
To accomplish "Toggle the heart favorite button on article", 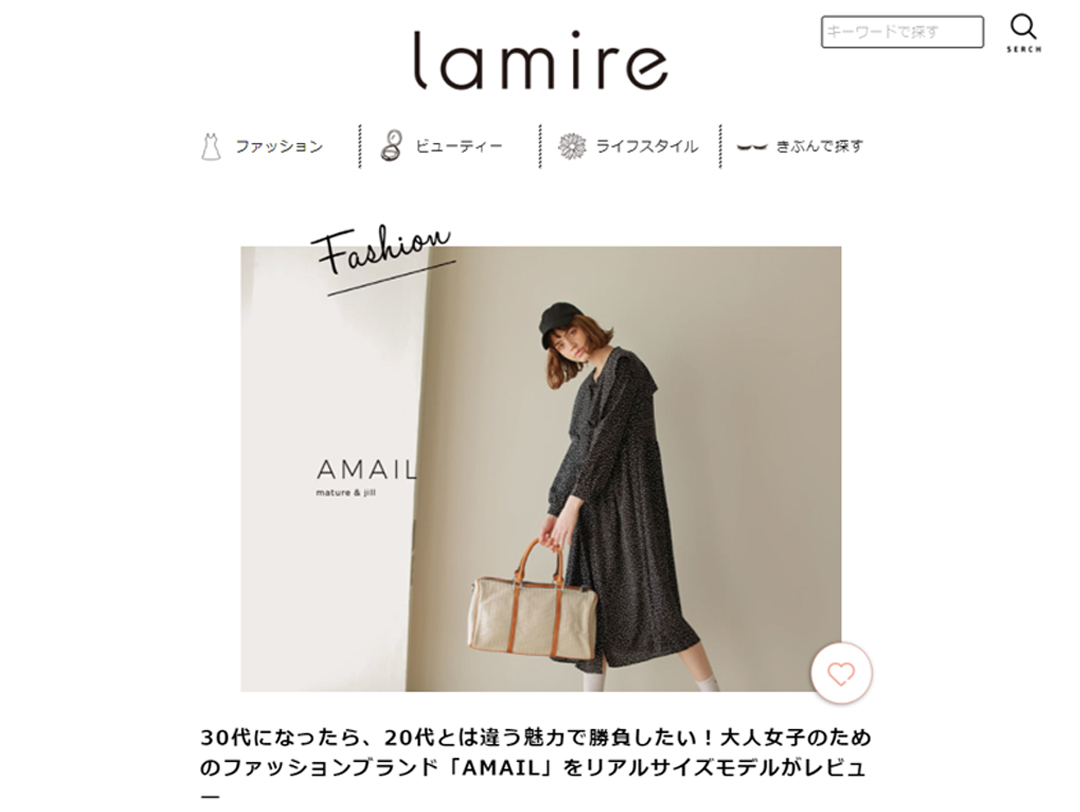I will click(841, 673).
